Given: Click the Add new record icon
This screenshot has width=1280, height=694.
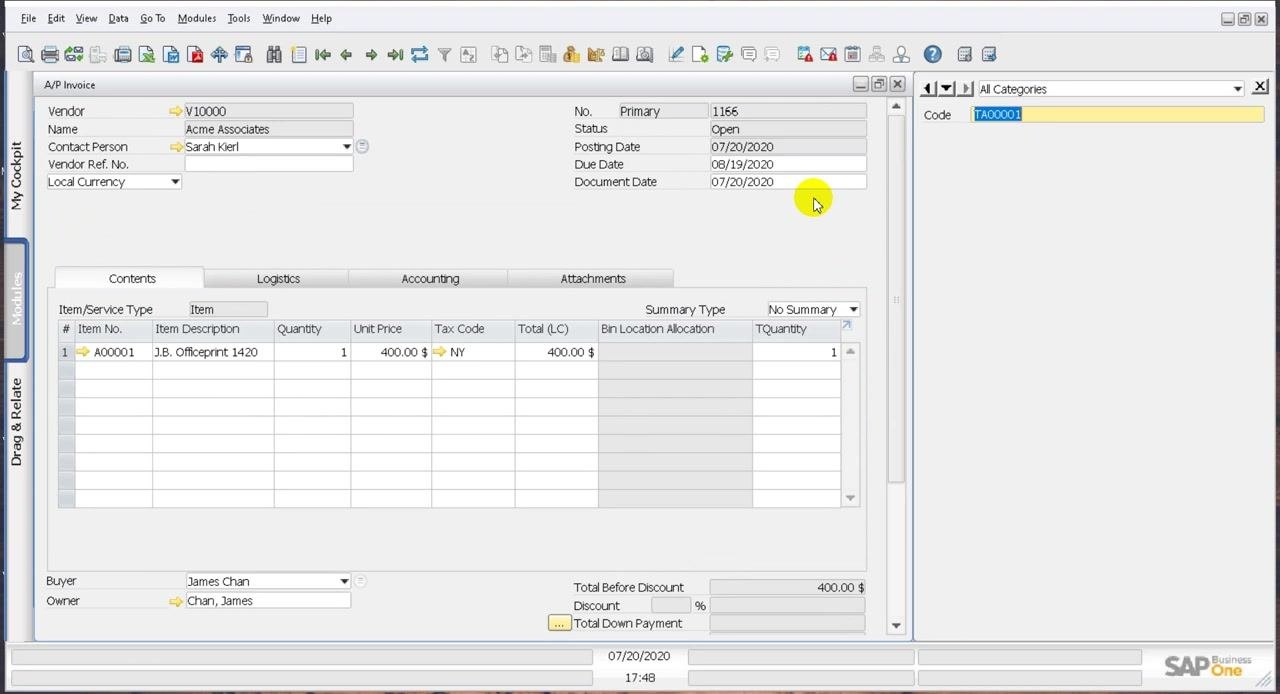Looking at the screenshot, I should click(298, 55).
